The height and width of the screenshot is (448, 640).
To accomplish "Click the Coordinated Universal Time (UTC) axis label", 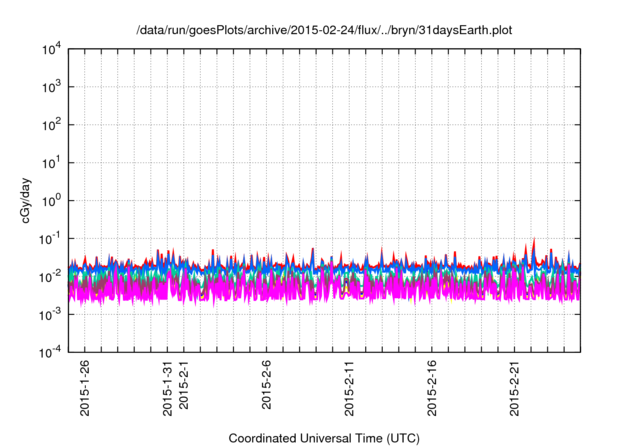I will coord(324,438).
